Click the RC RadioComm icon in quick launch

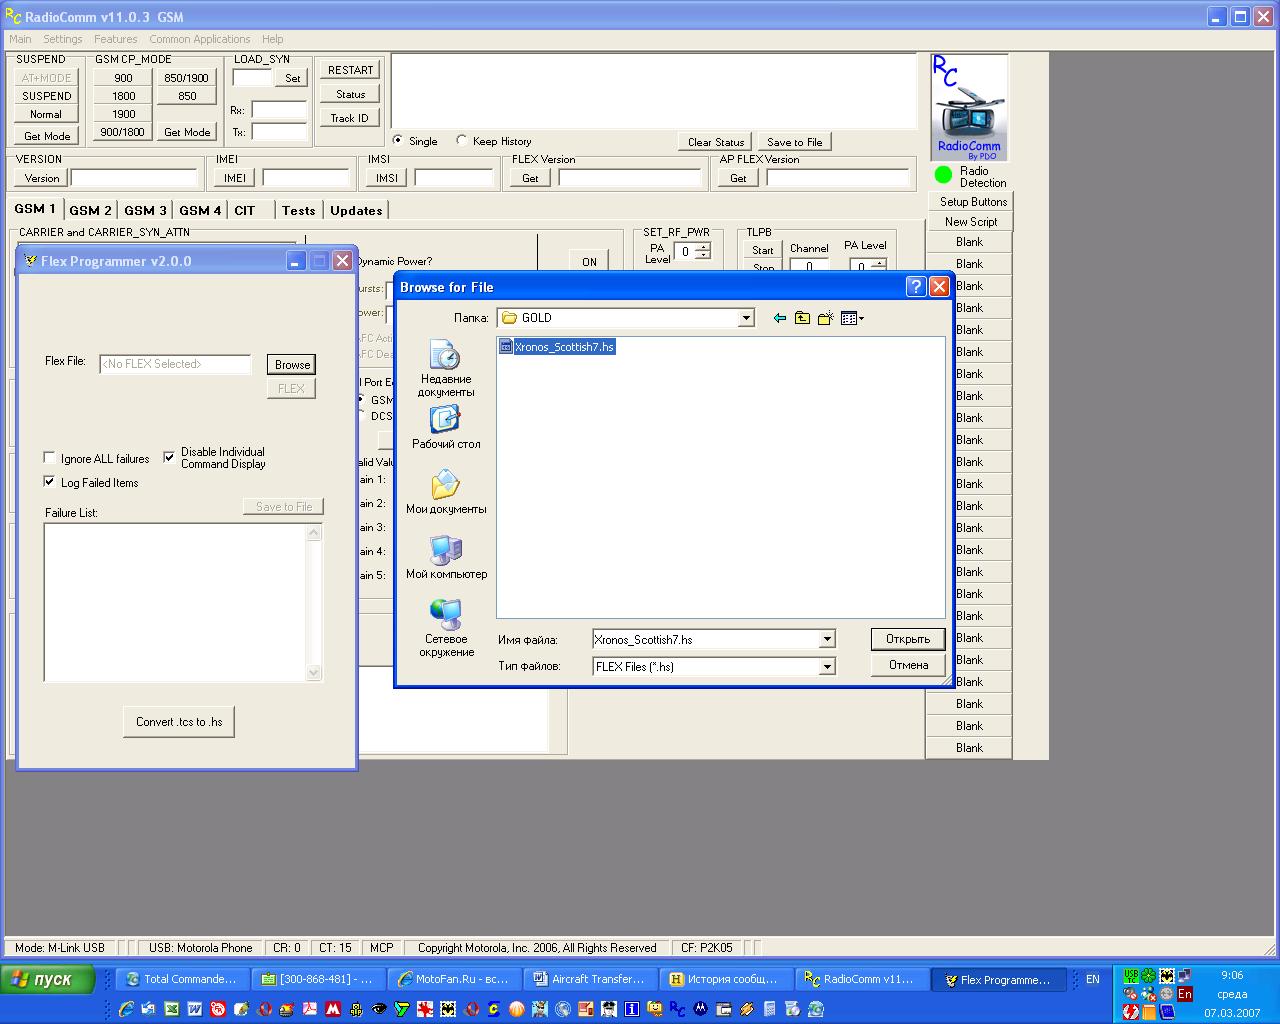(677, 1009)
